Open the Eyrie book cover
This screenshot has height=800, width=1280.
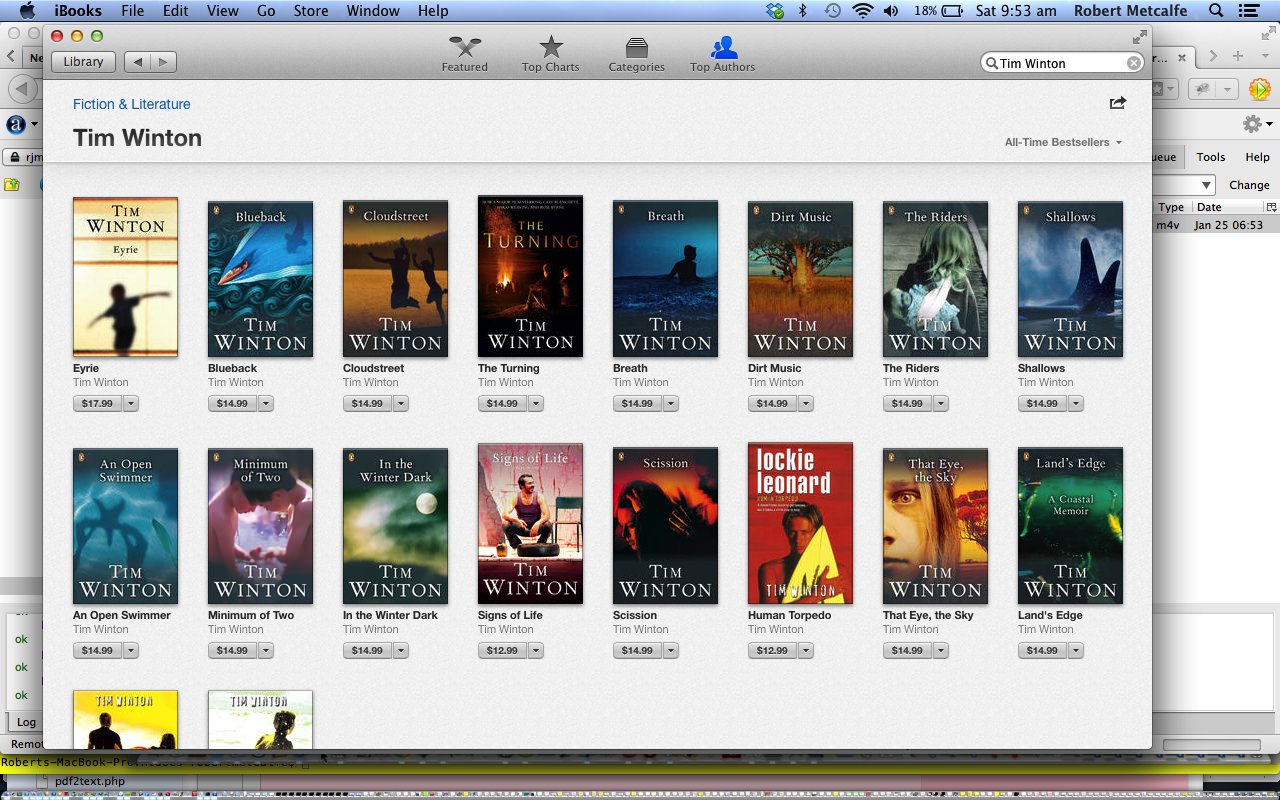[x=125, y=277]
